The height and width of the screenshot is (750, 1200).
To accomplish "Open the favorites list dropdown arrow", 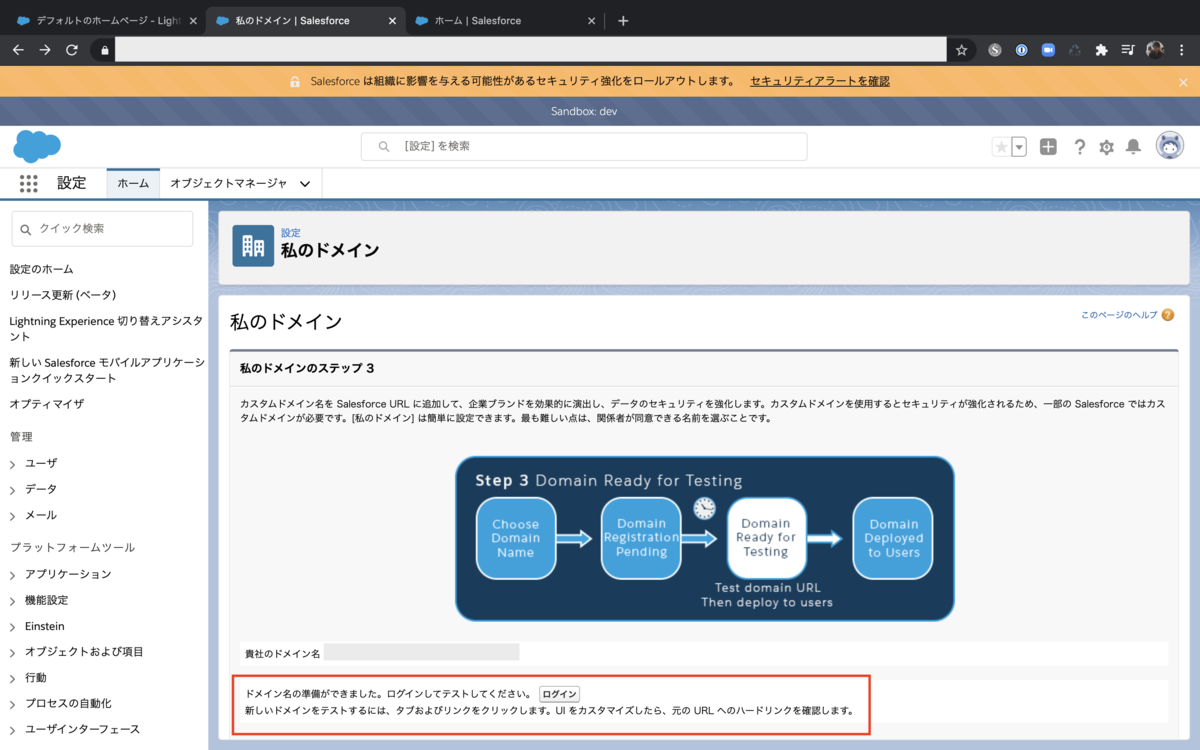I will click(x=1019, y=147).
